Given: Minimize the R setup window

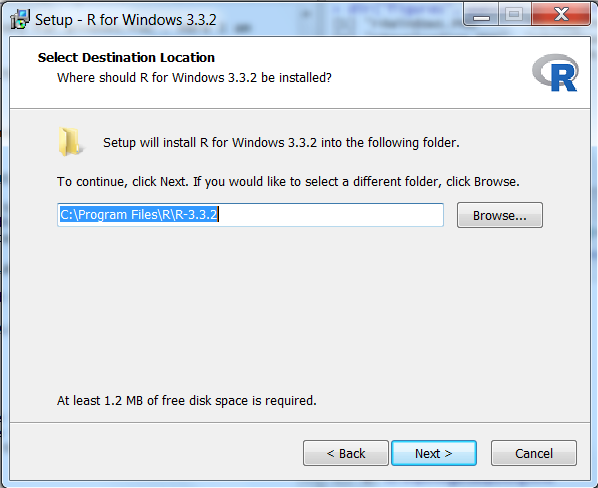Looking at the screenshot, I should point(481,15).
